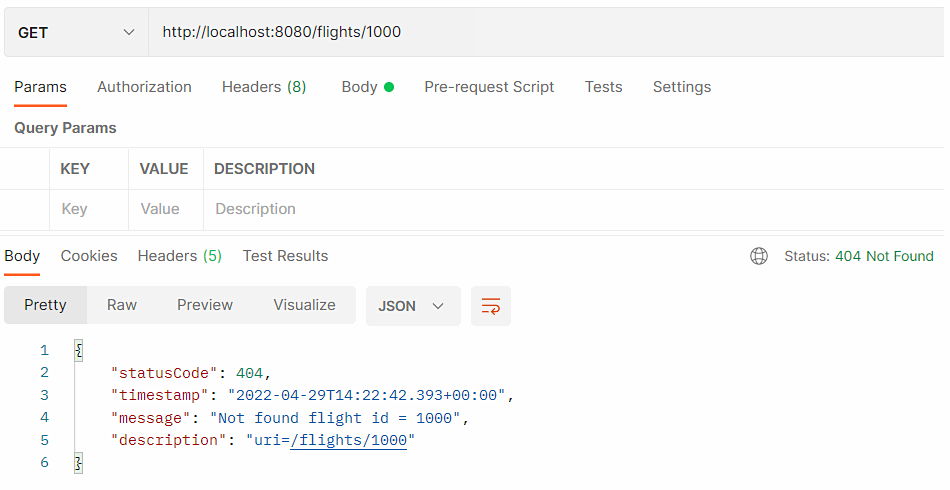Go to the Pre-request Script tab

pos(489,87)
